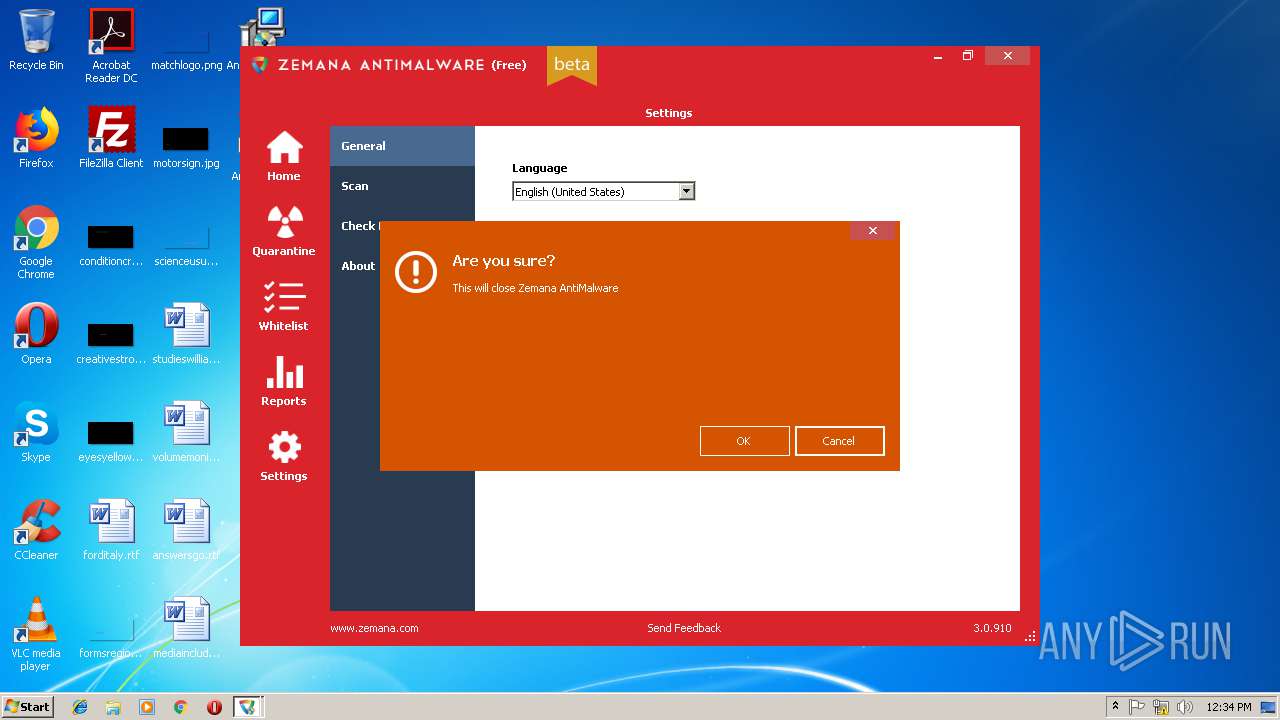Click the 3.0.910 version text
Image resolution: width=1280 pixels, height=720 pixels.
[x=992, y=628]
